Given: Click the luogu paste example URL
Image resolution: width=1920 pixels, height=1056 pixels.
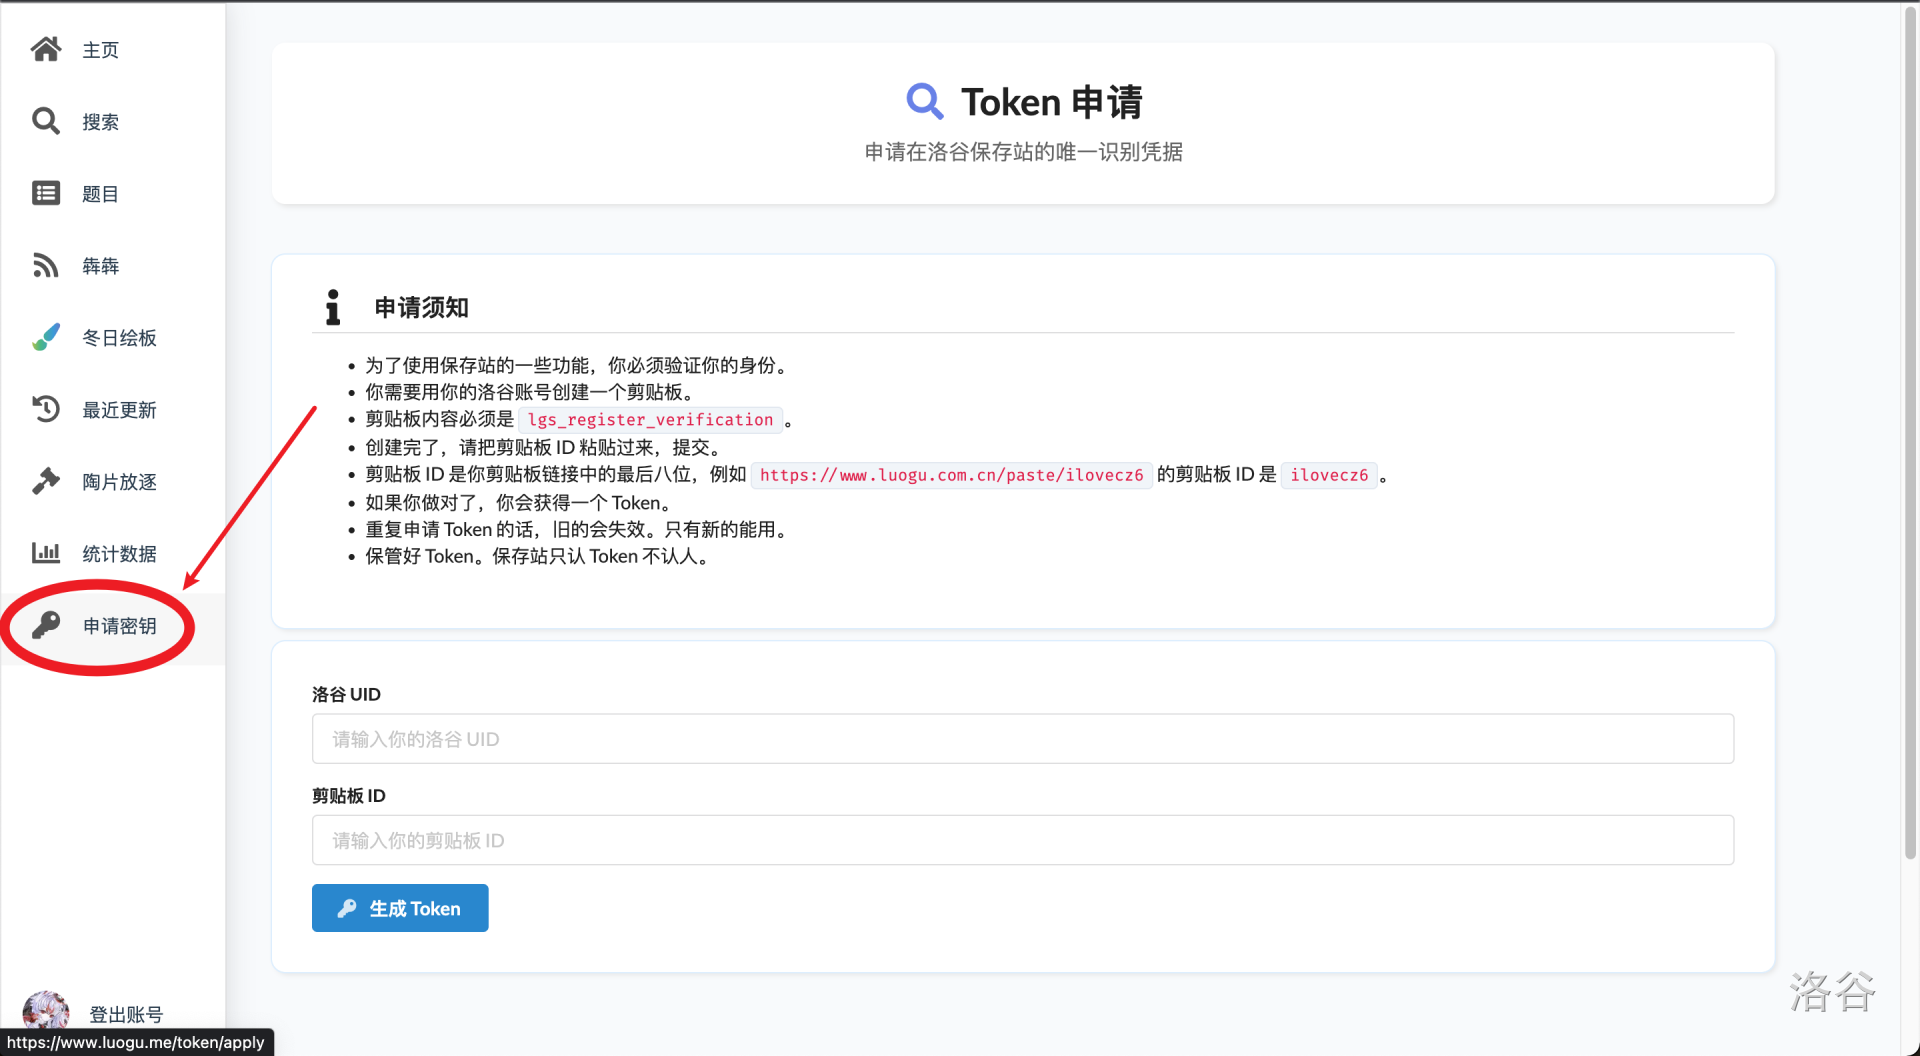Looking at the screenshot, I should click(951, 475).
